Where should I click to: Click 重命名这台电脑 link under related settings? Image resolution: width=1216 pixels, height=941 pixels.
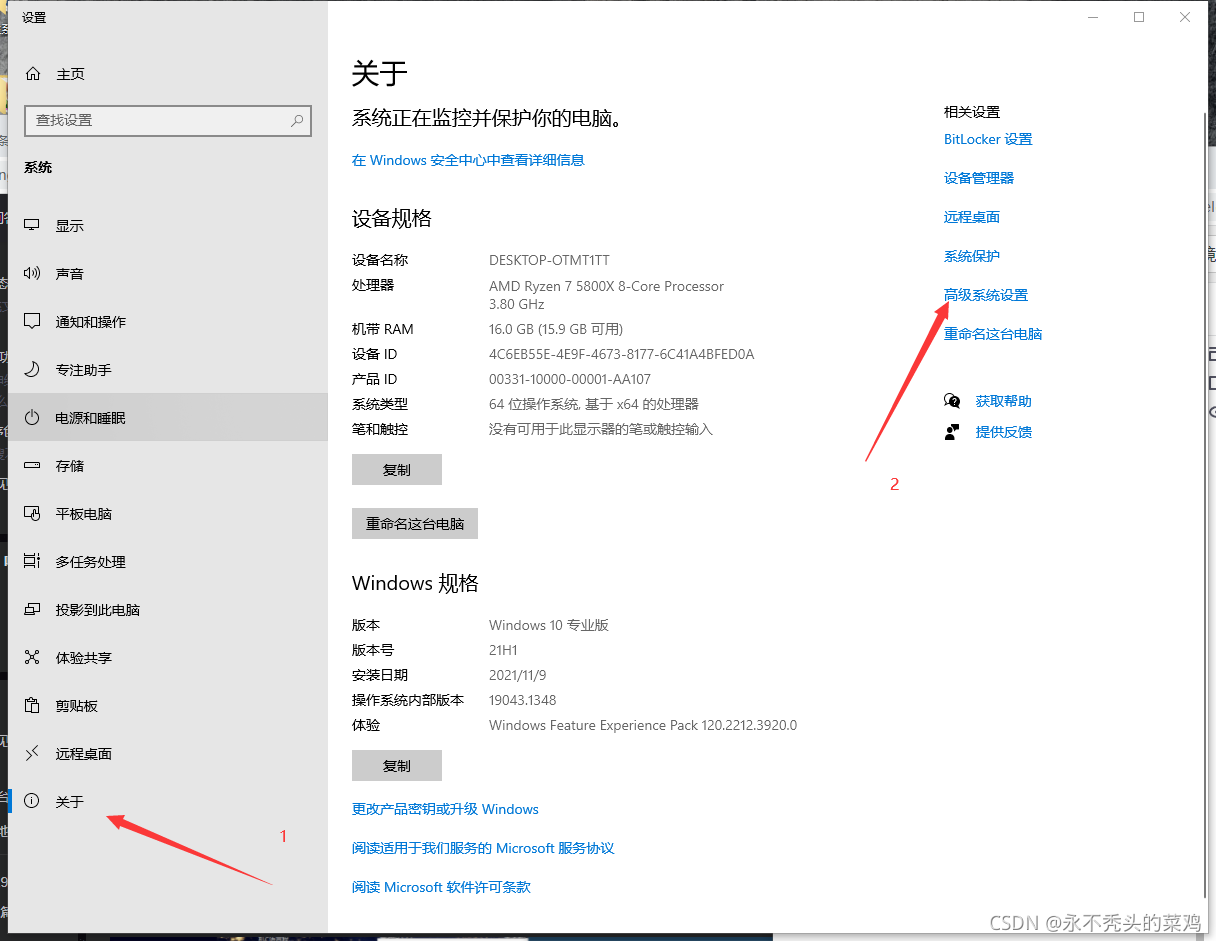[x=993, y=334]
